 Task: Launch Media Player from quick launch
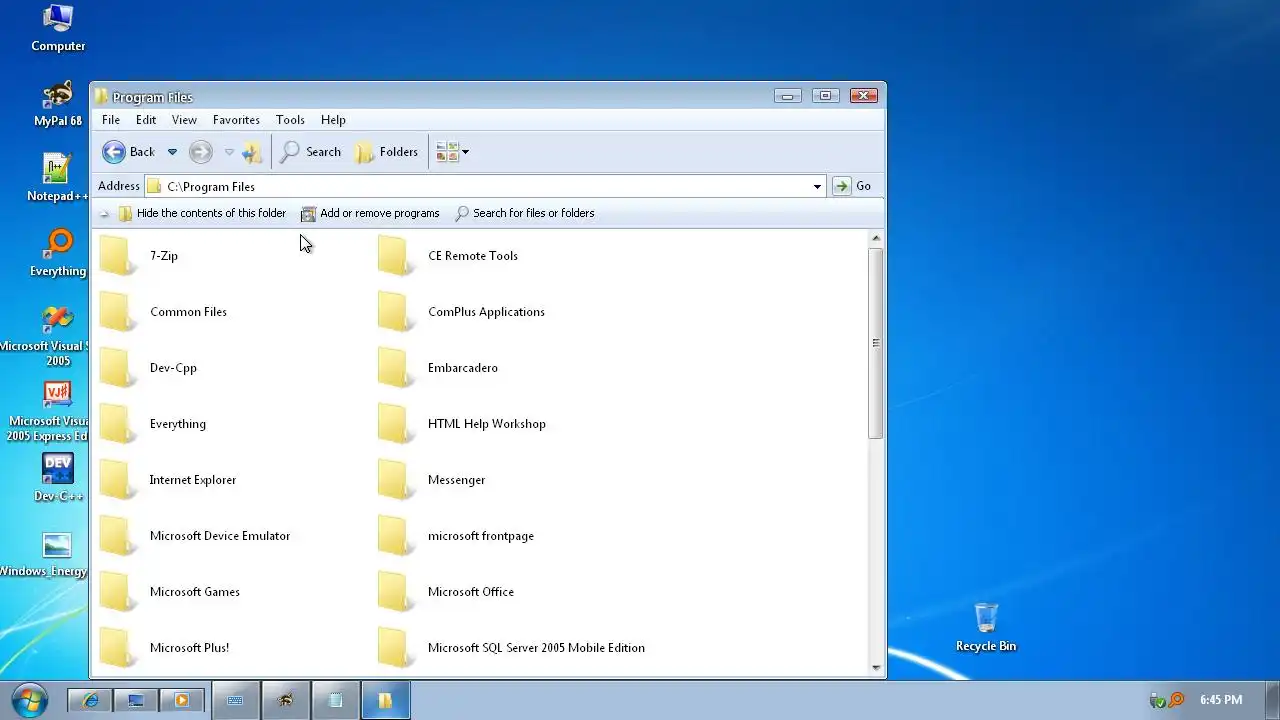coord(182,701)
